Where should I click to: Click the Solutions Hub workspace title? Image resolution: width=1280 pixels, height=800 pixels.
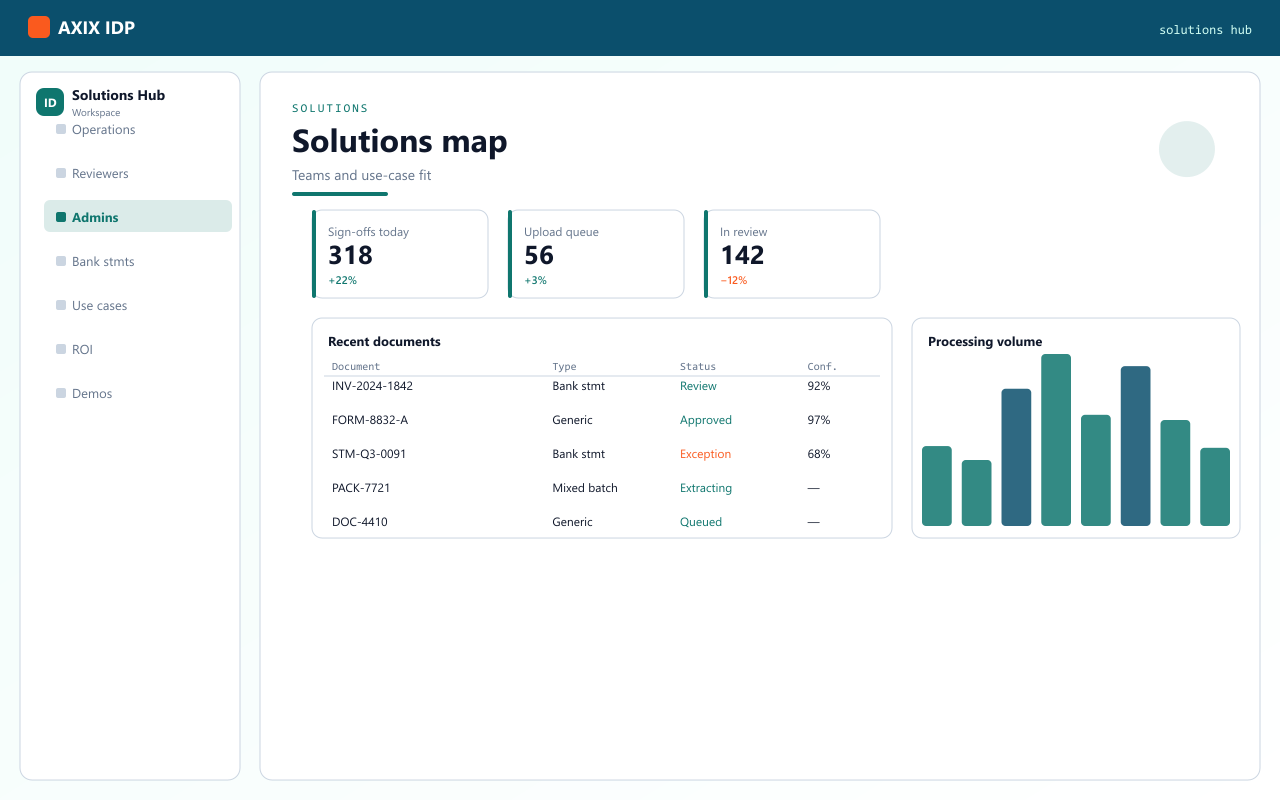click(118, 95)
